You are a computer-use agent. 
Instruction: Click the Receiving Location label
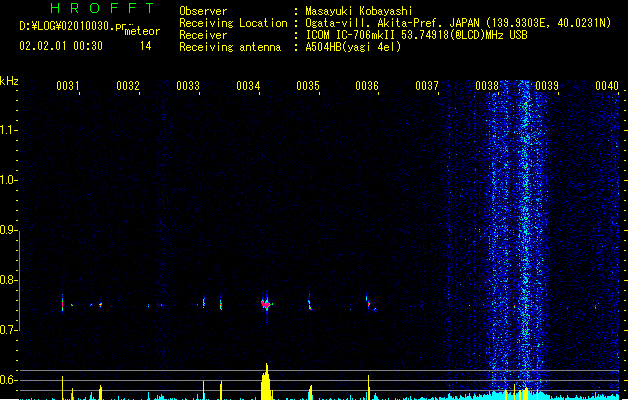point(233,23)
